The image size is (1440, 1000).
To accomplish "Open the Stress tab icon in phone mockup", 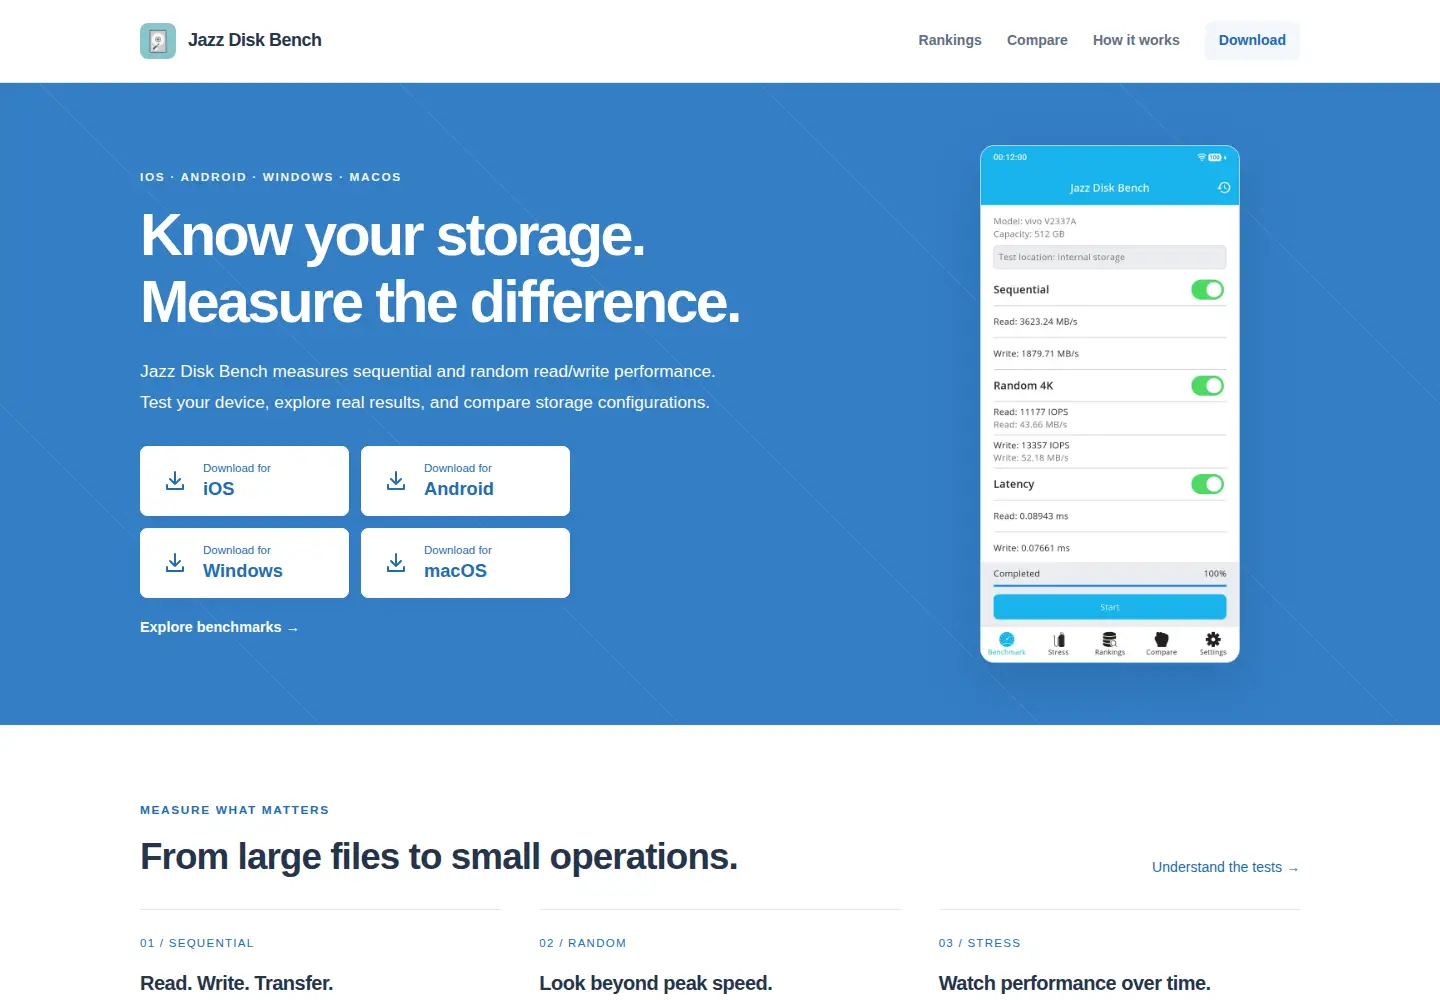I will tap(1059, 639).
